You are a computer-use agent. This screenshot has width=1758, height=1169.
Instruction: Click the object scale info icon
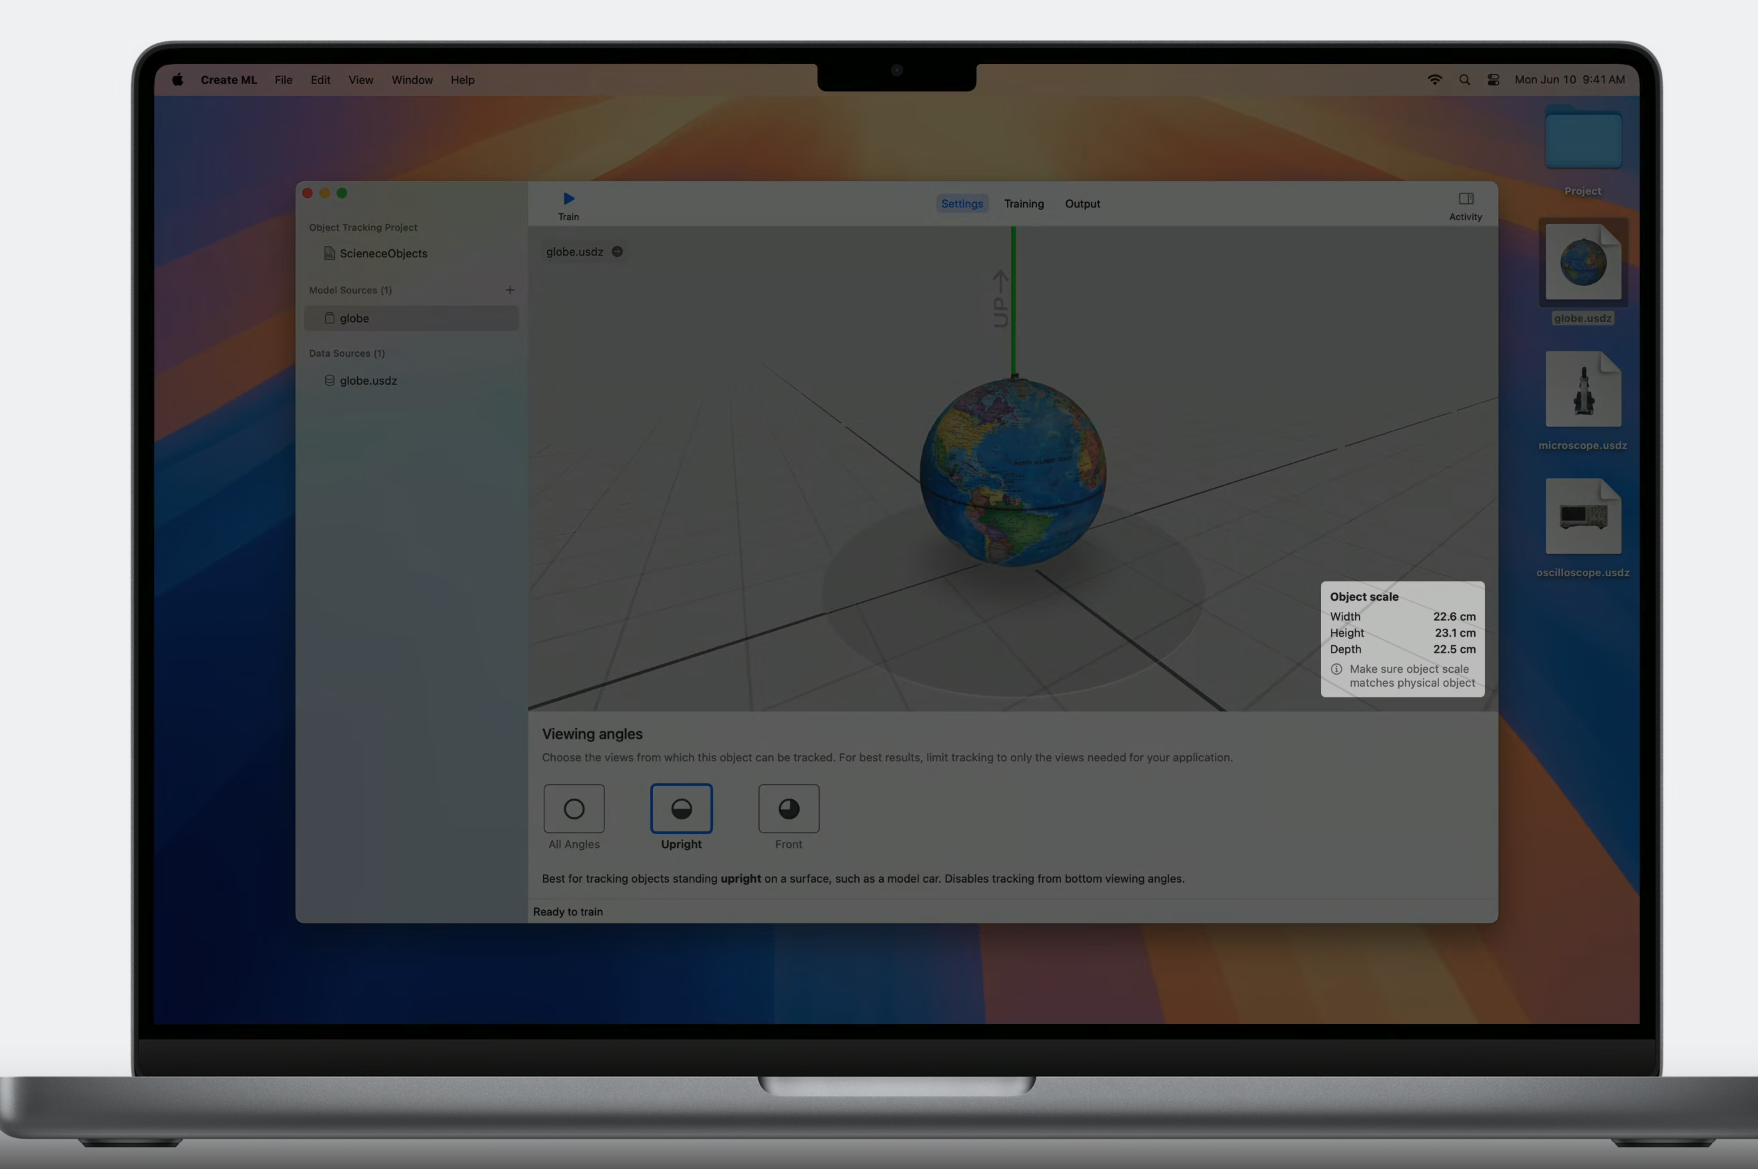click(x=1336, y=669)
